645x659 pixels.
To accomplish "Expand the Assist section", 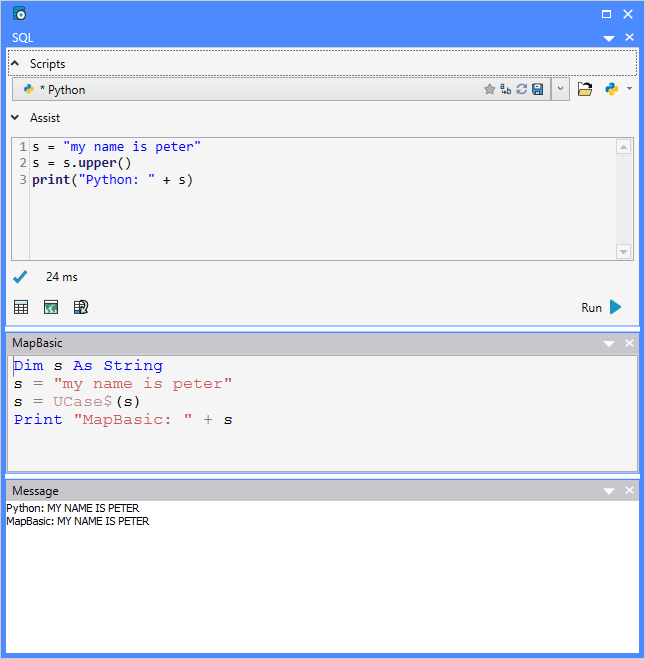I will coord(15,118).
